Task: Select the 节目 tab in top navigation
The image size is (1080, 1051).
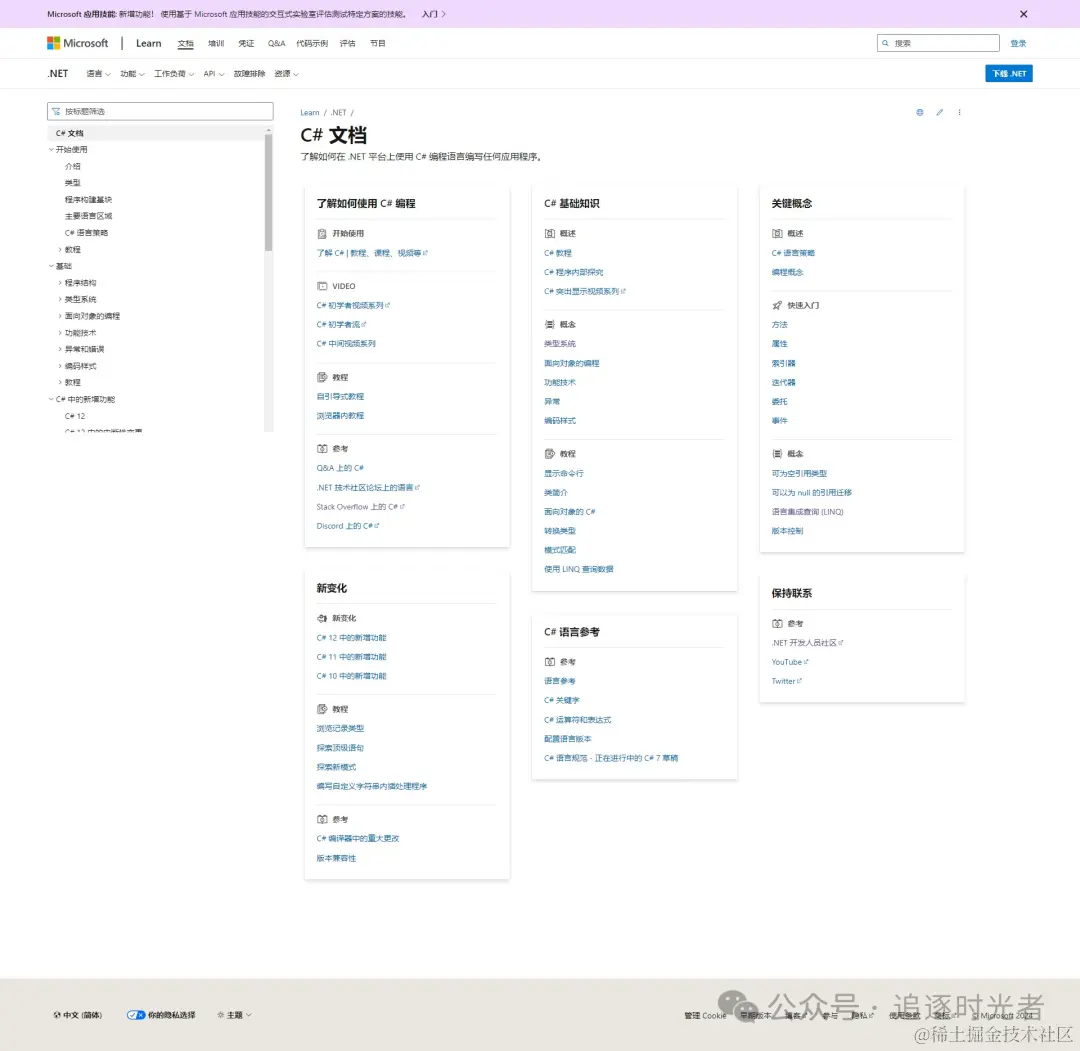Action: click(x=377, y=43)
